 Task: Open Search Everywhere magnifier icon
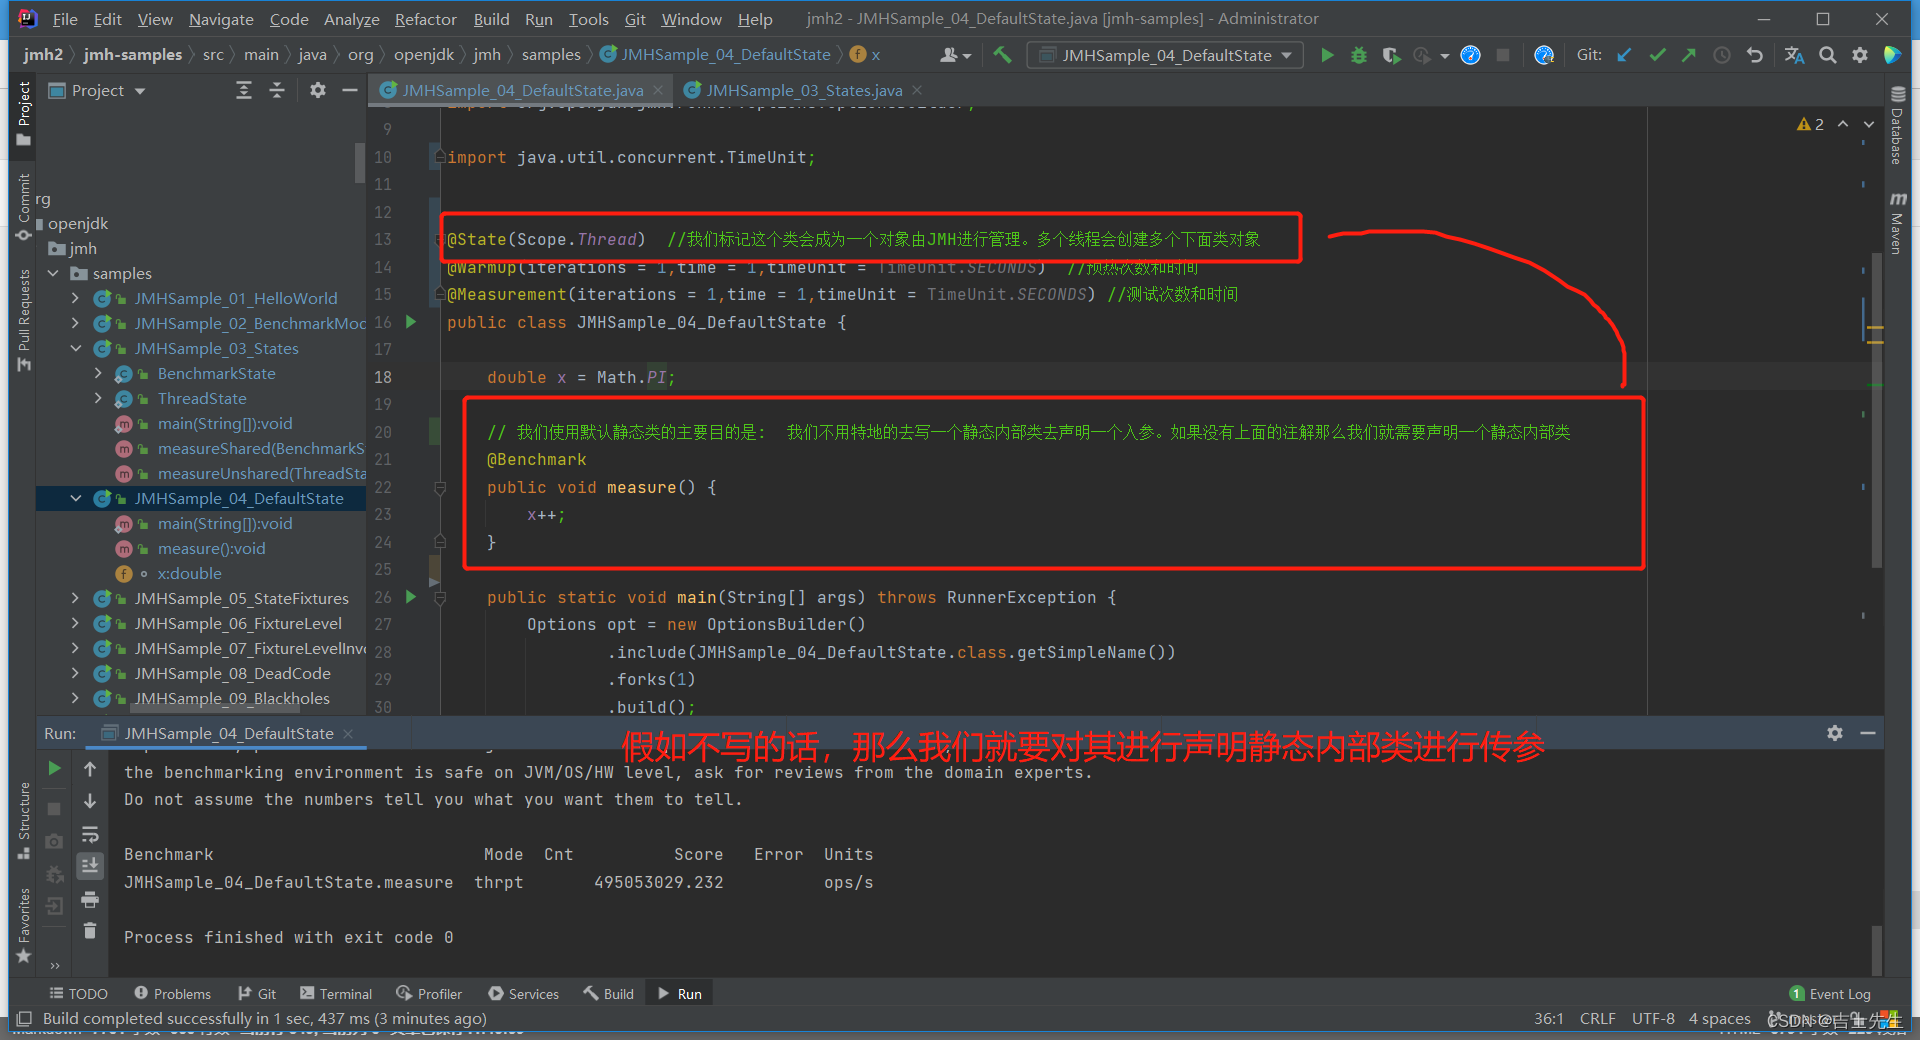[x=1828, y=55]
